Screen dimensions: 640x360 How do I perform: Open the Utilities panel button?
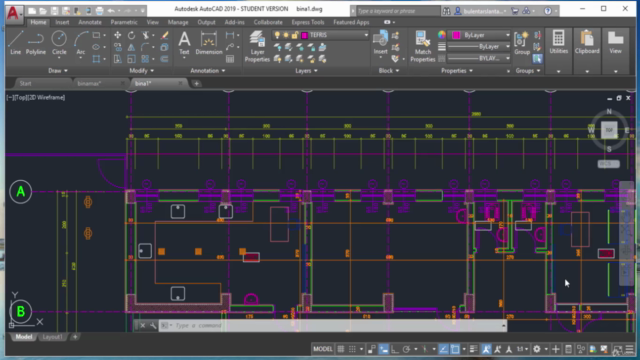558,43
